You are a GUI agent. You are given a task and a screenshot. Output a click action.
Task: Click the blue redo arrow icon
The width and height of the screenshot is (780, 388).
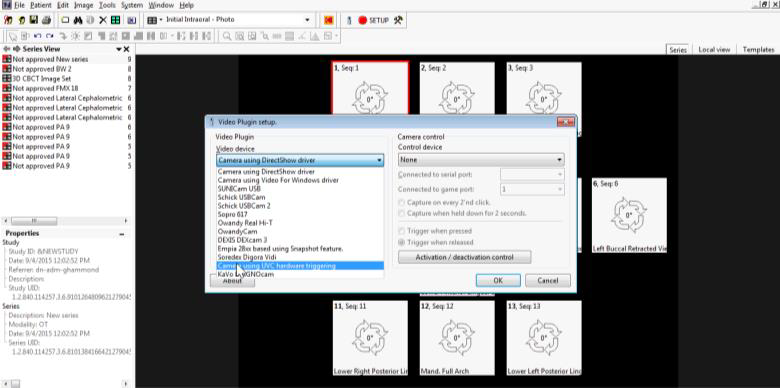coord(50,36)
